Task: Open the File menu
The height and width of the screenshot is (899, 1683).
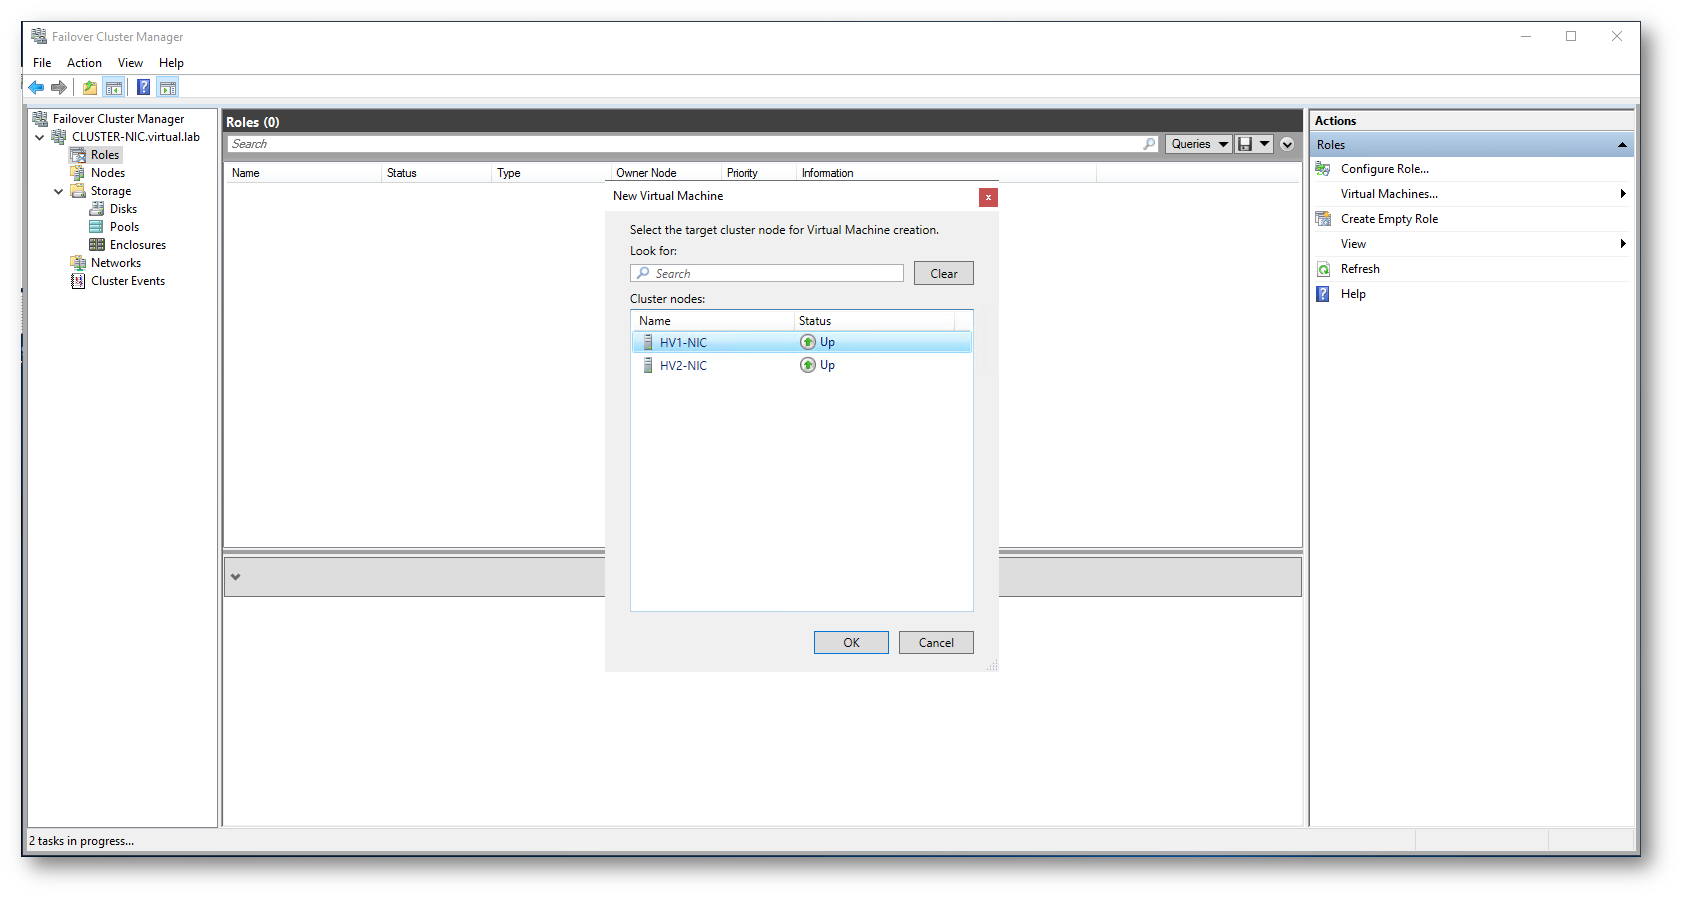Action: click(42, 63)
